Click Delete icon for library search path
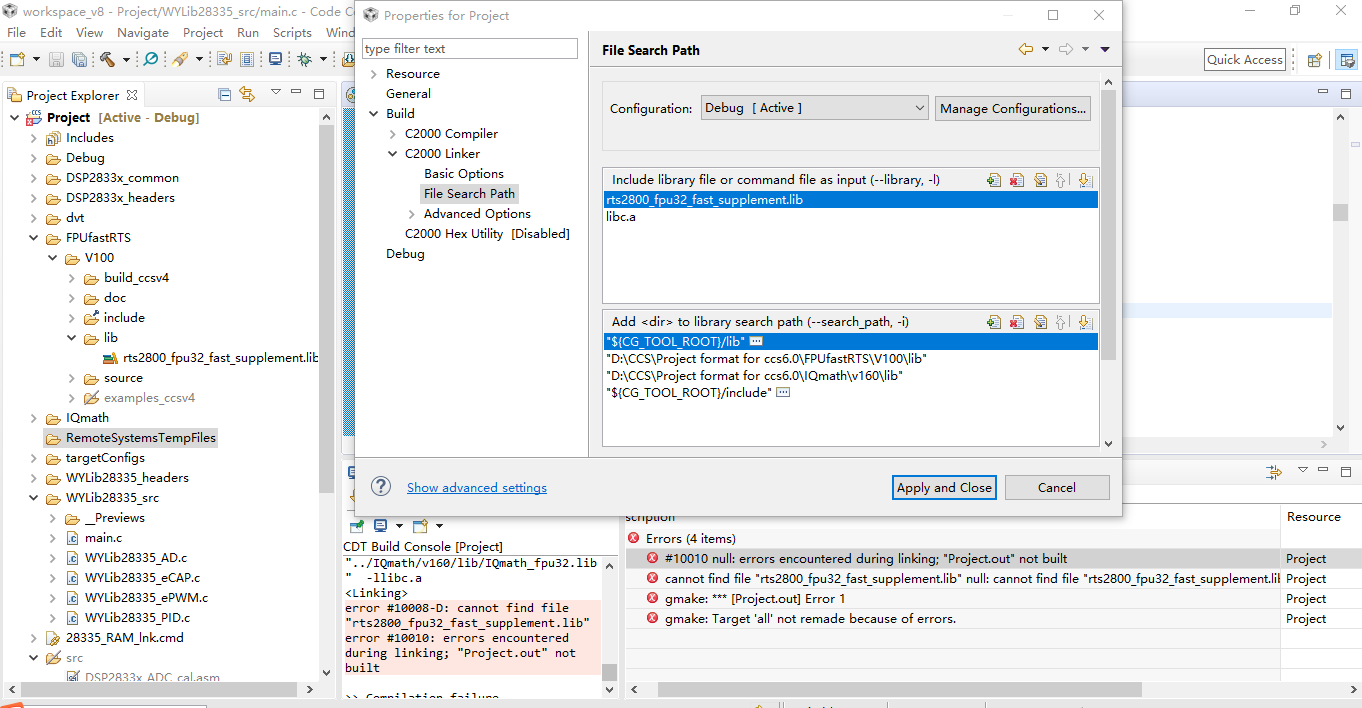Screen dimensions: 1362x708 click(x=1017, y=322)
